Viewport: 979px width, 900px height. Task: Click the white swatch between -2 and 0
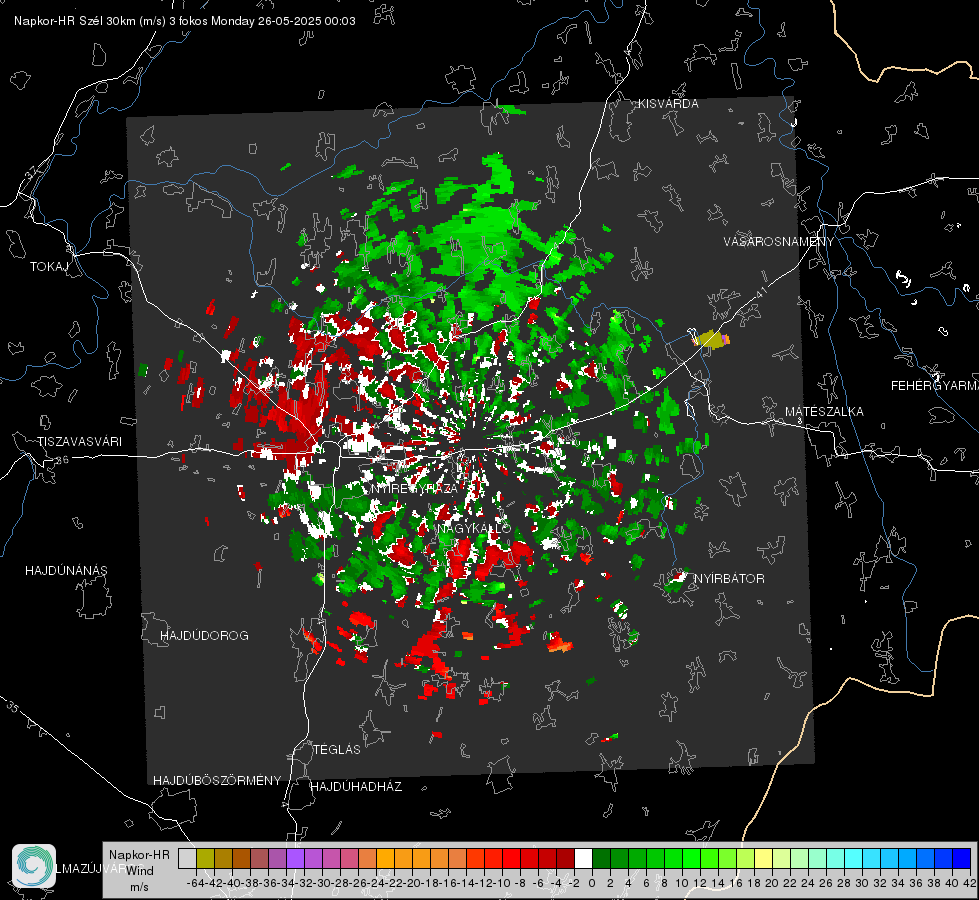(x=583, y=858)
